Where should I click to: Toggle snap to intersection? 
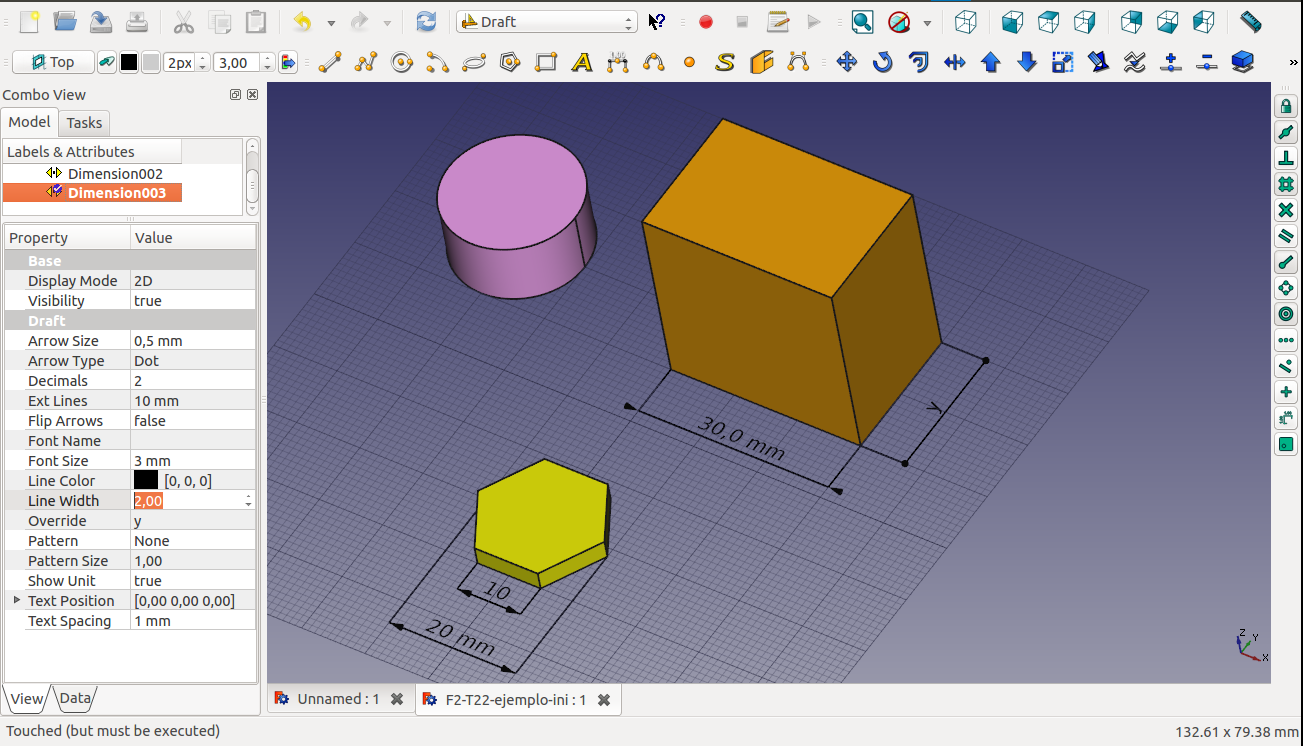[1286, 210]
